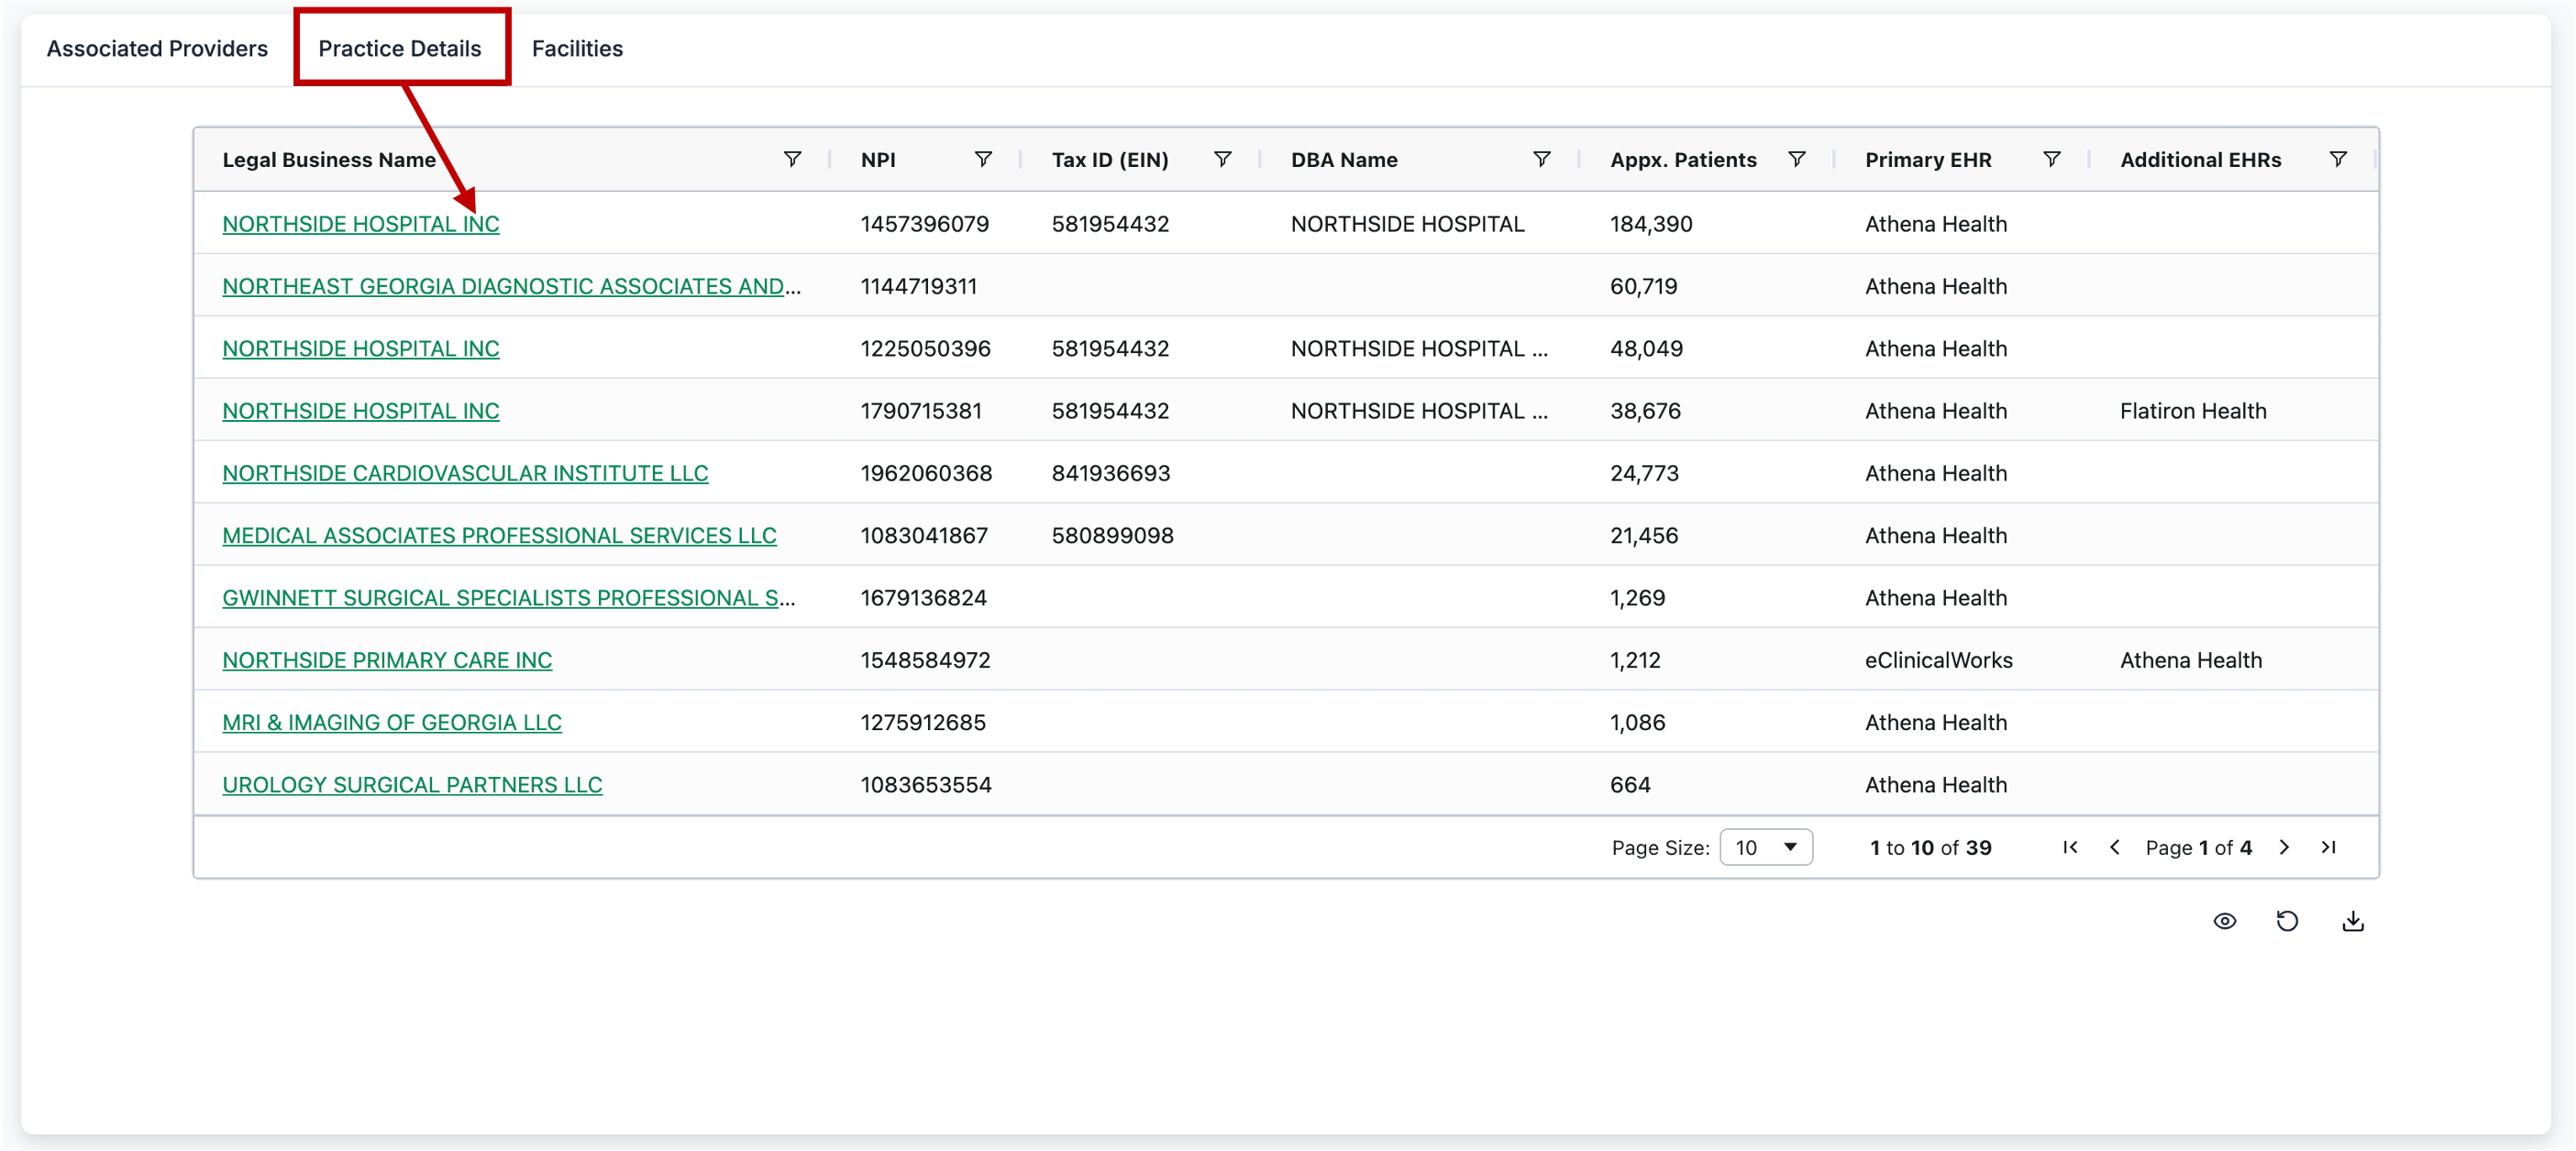This screenshot has height=1151, width=2576.
Task: Filter the DBA Name column
Action: 1541,159
